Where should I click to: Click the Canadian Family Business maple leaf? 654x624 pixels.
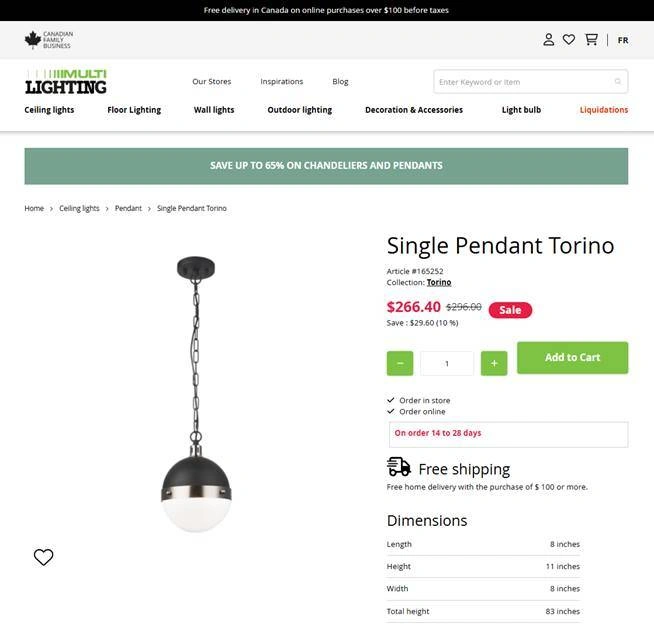tap(33, 40)
